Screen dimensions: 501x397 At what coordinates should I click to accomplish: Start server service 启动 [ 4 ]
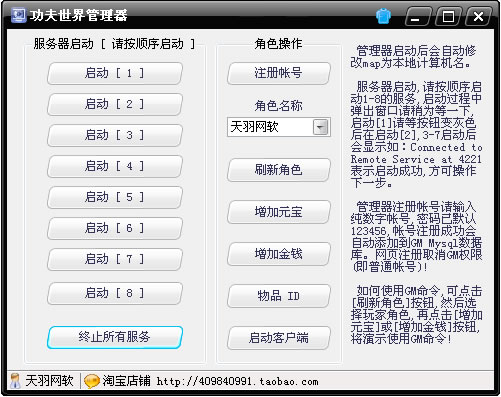point(115,166)
